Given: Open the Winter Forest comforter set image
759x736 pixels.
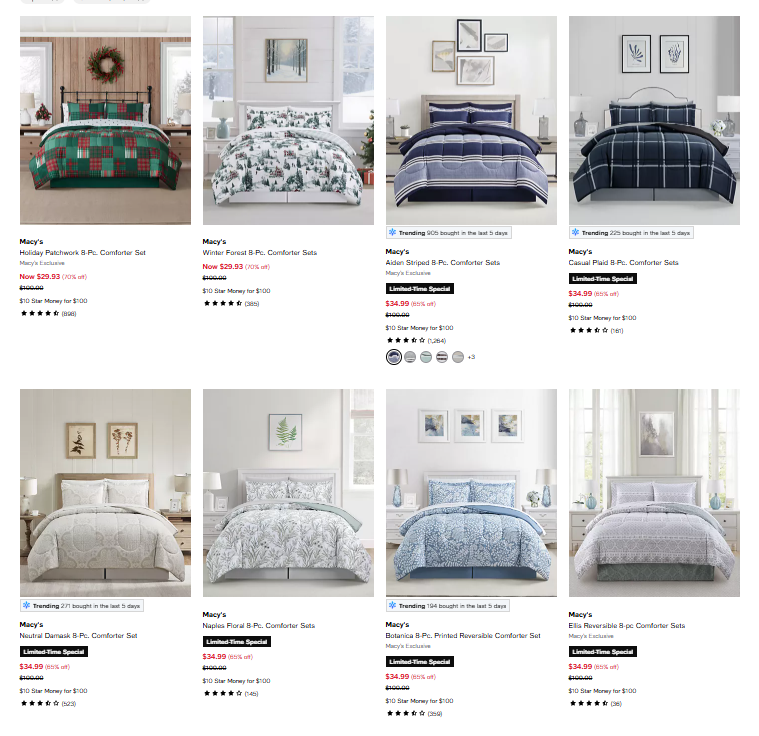Looking at the screenshot, I should pyautogui.click(x=288, y=120).
